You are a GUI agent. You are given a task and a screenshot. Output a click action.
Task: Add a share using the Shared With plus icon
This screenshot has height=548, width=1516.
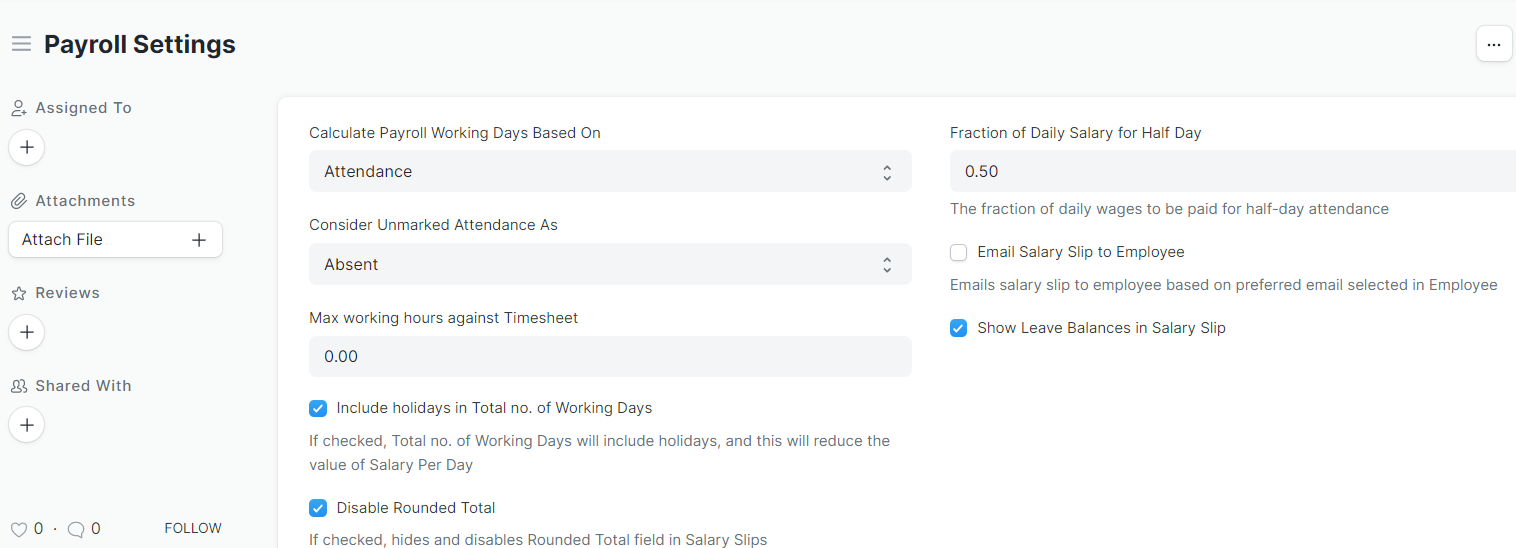click(x=27, y=425)
